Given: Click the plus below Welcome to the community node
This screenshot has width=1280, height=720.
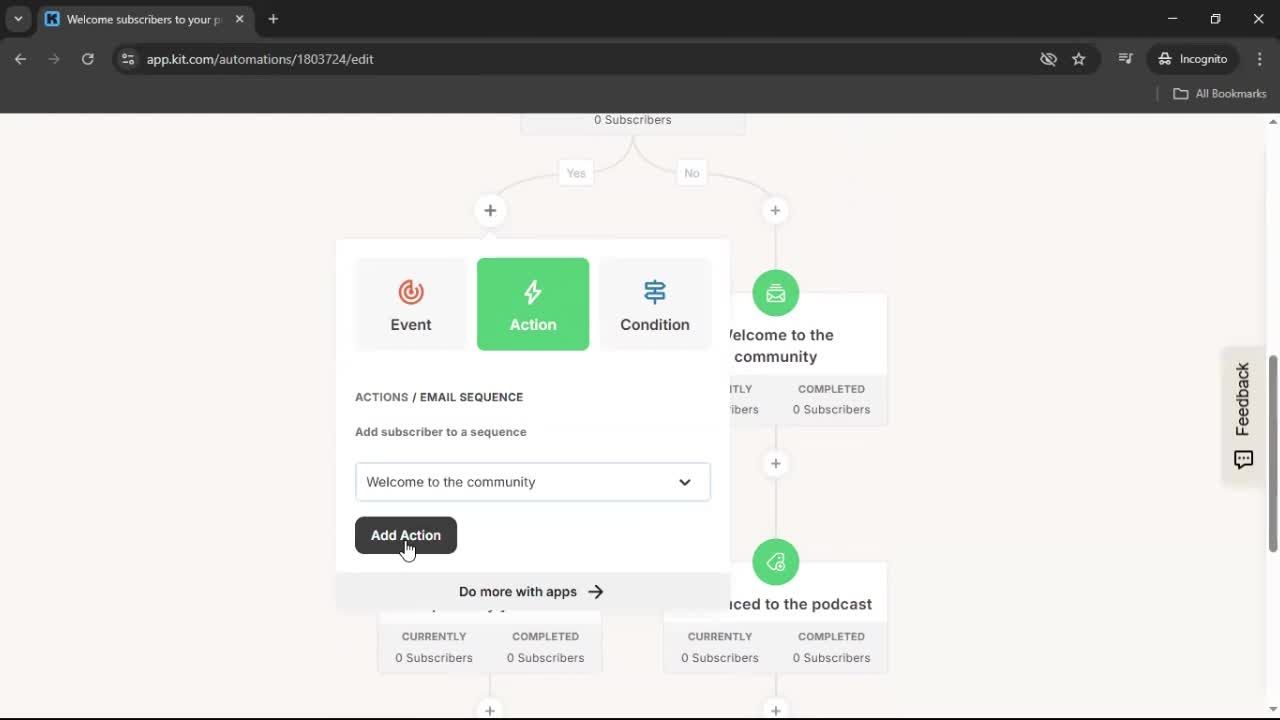Looking at the screenshot, I should pos(775,463).
